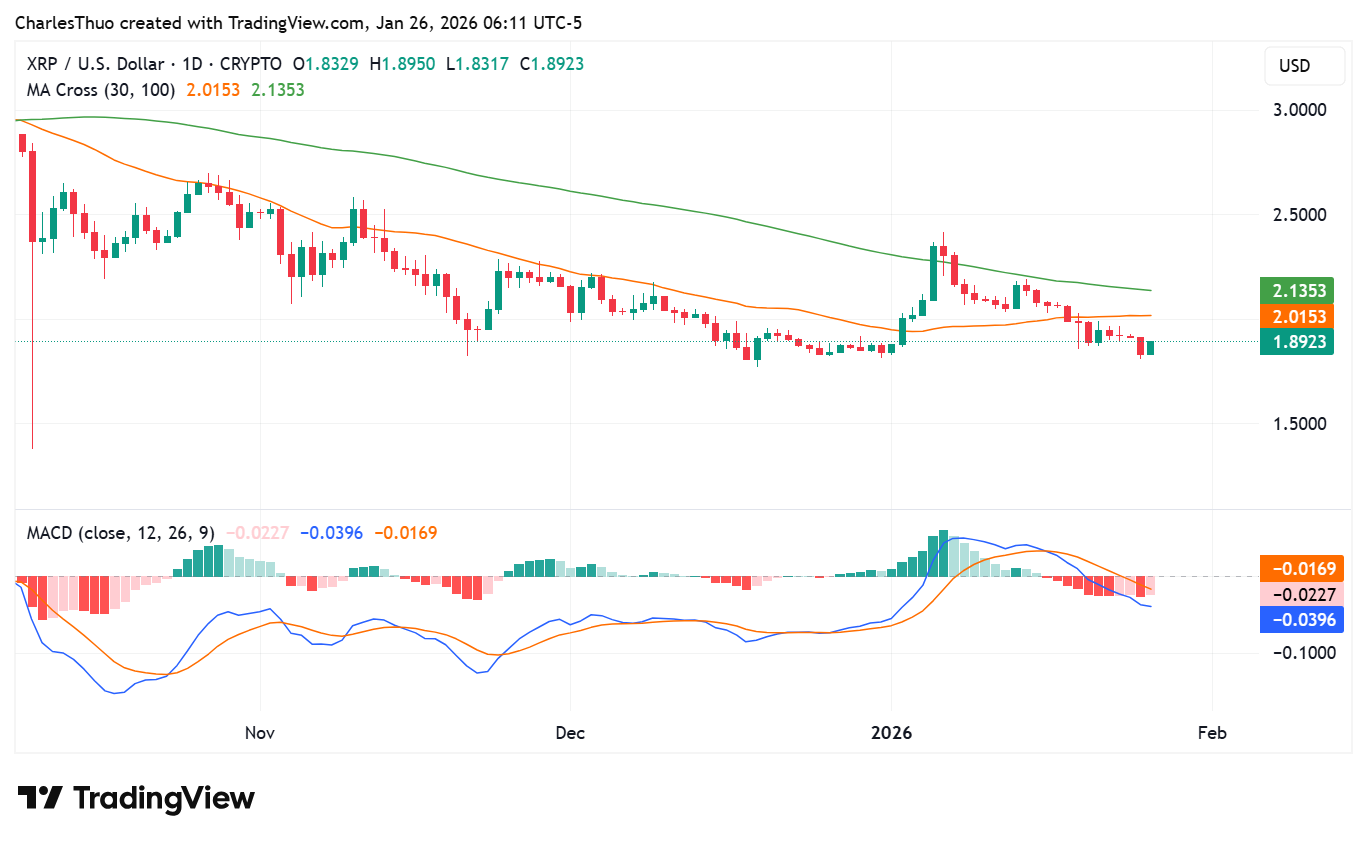Screen dimensions: 1367x843
Task: Click the XRP / U.S. Dollar symbol name
Action: point(95,63)
